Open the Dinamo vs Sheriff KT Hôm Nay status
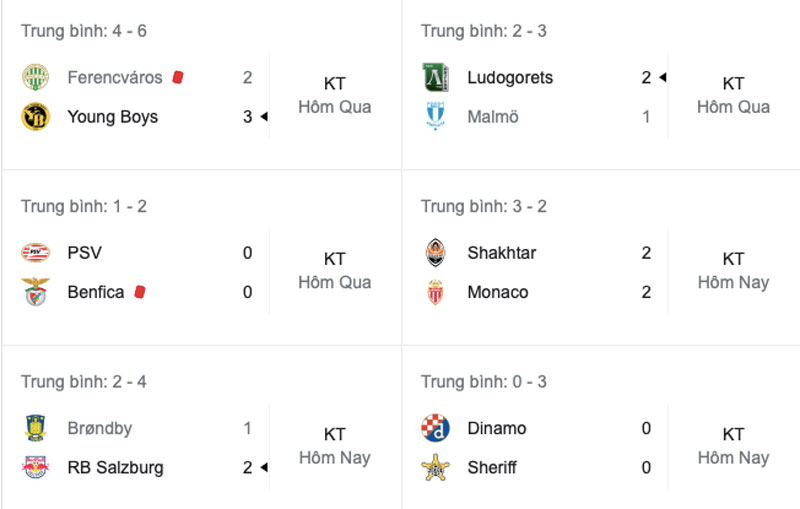This screenshot has width=800, height=509. click(733, 446)
